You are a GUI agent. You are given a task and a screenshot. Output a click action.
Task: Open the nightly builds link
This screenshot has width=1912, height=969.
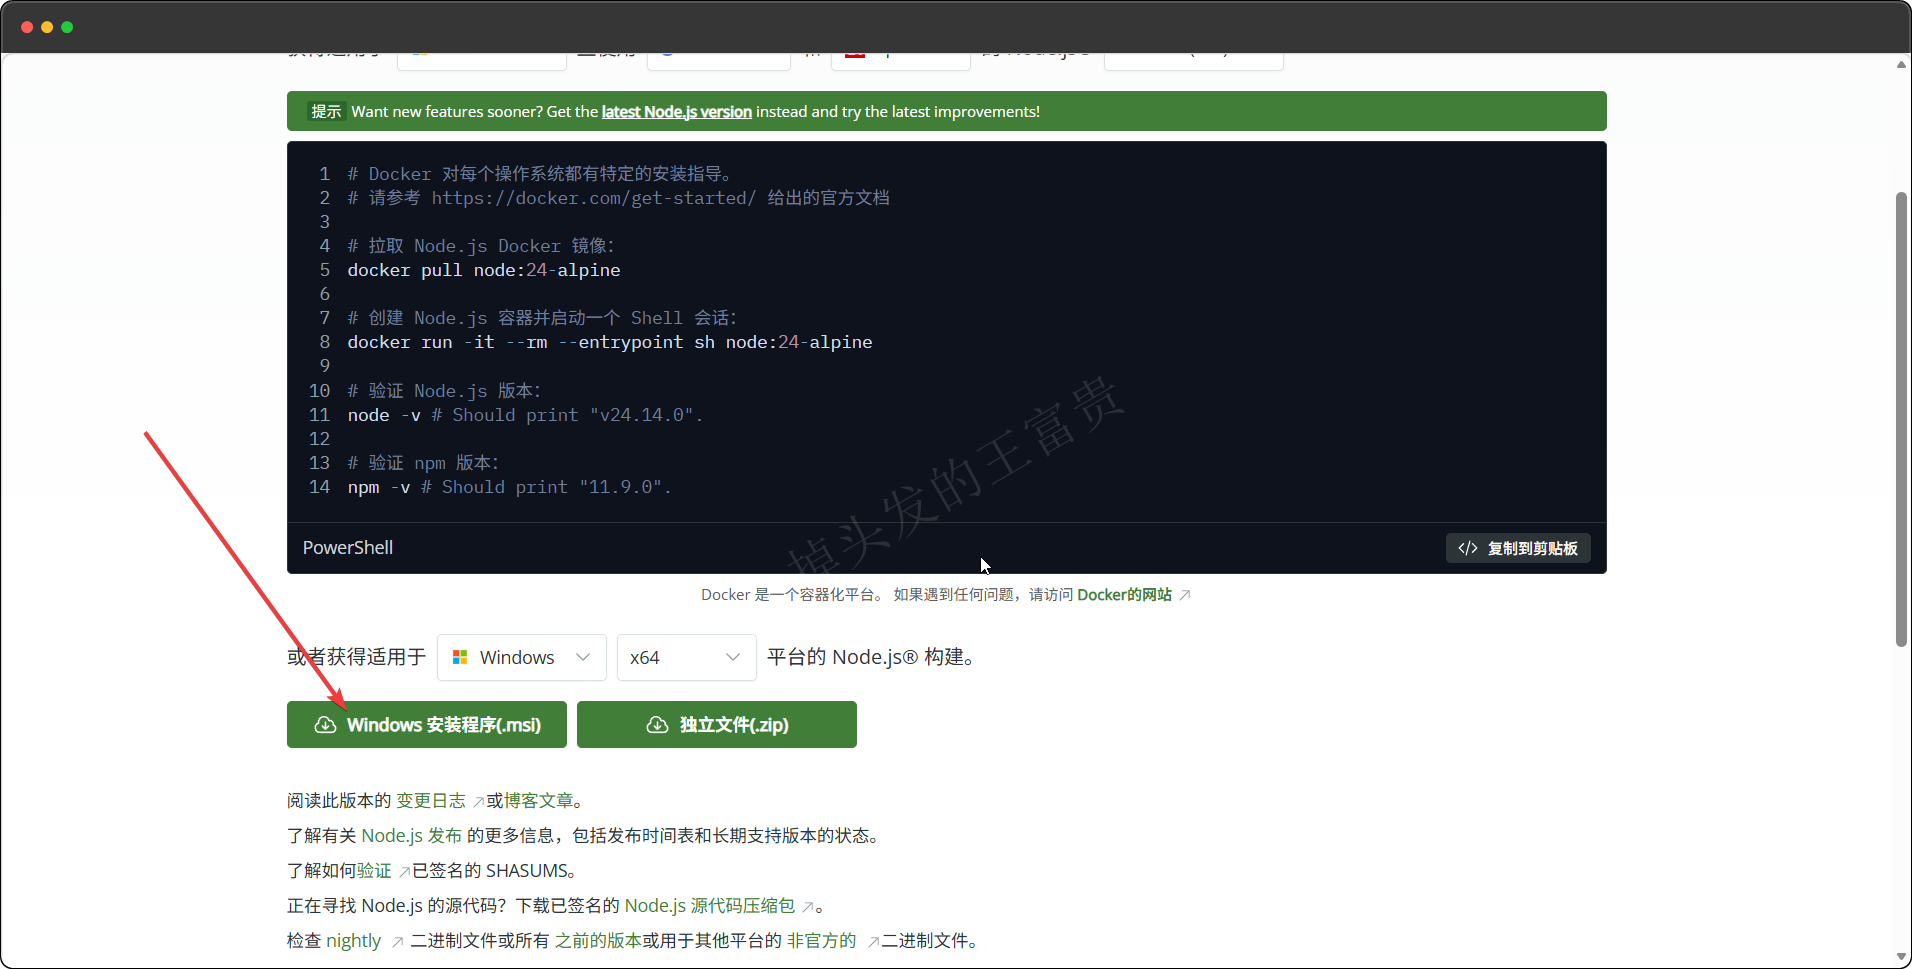click(x=354, y=941)
